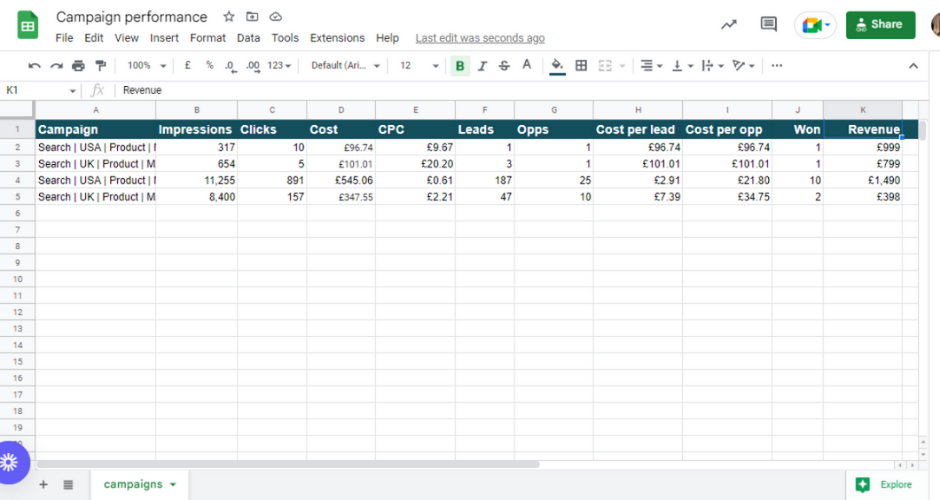This screenshot has height=500, width=940.
Task: Click the purple assistant extension icon
Action: (11, 462)
